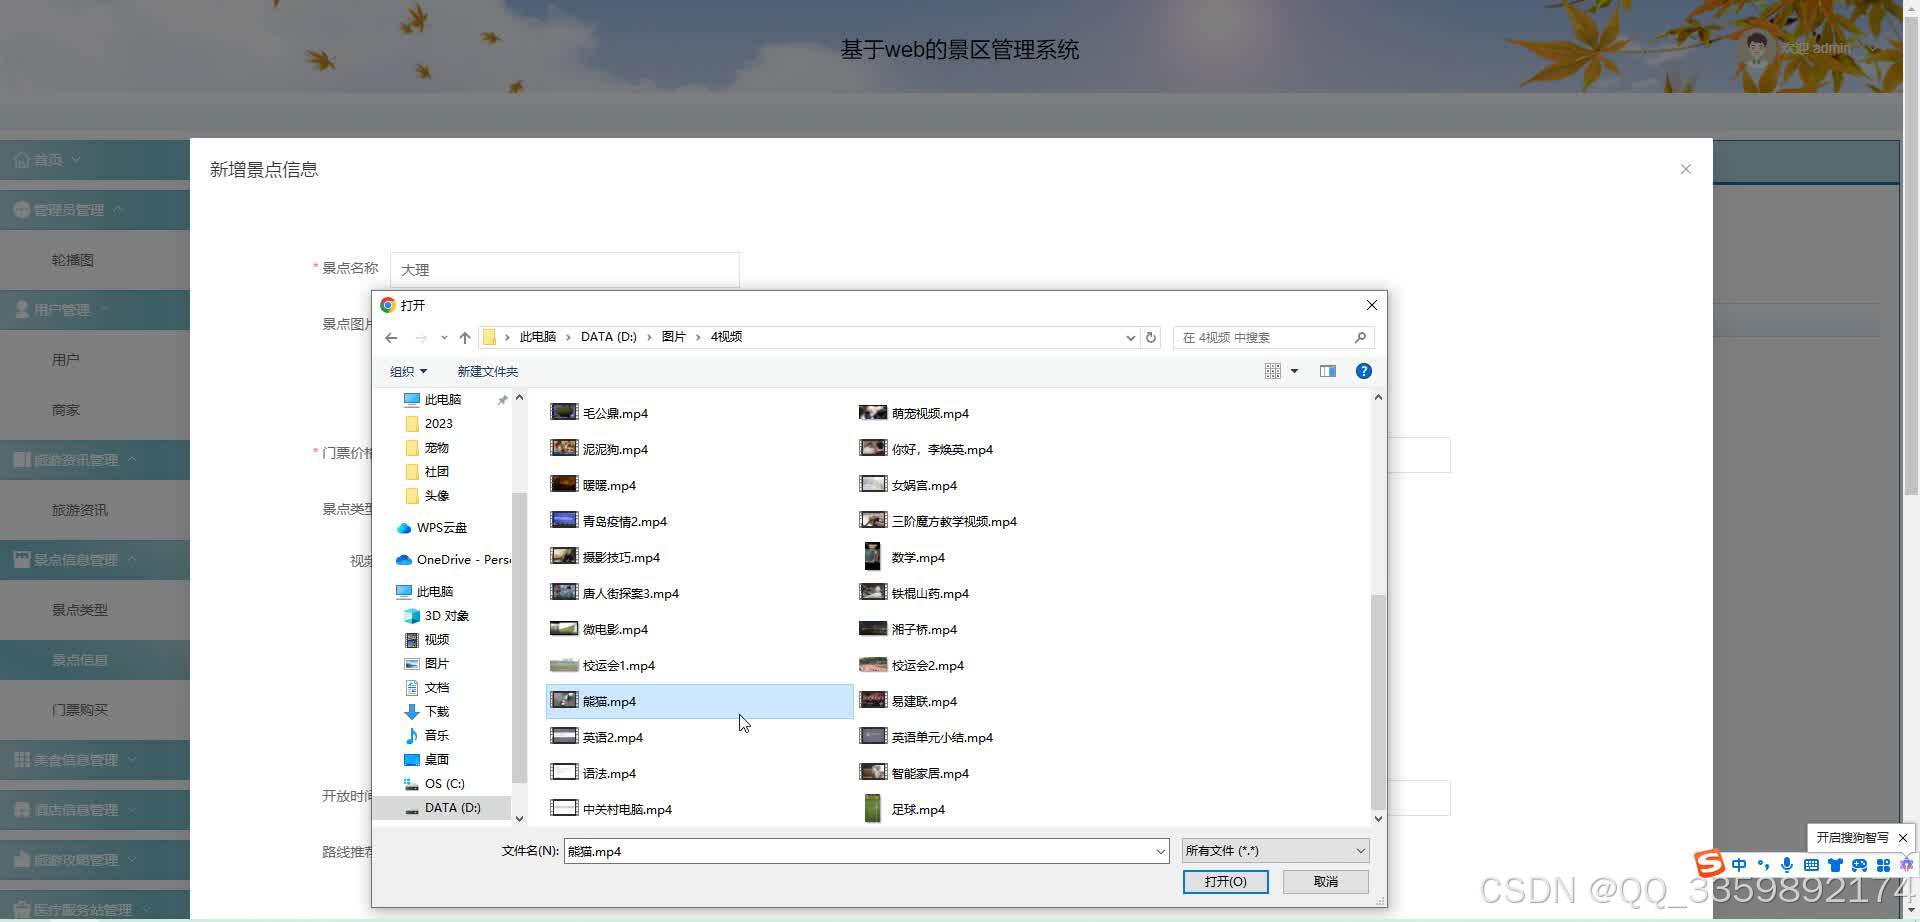The width and height of the screenshot is (1920, 922).
Task: Go back in the file dialog
Action: 391,338
